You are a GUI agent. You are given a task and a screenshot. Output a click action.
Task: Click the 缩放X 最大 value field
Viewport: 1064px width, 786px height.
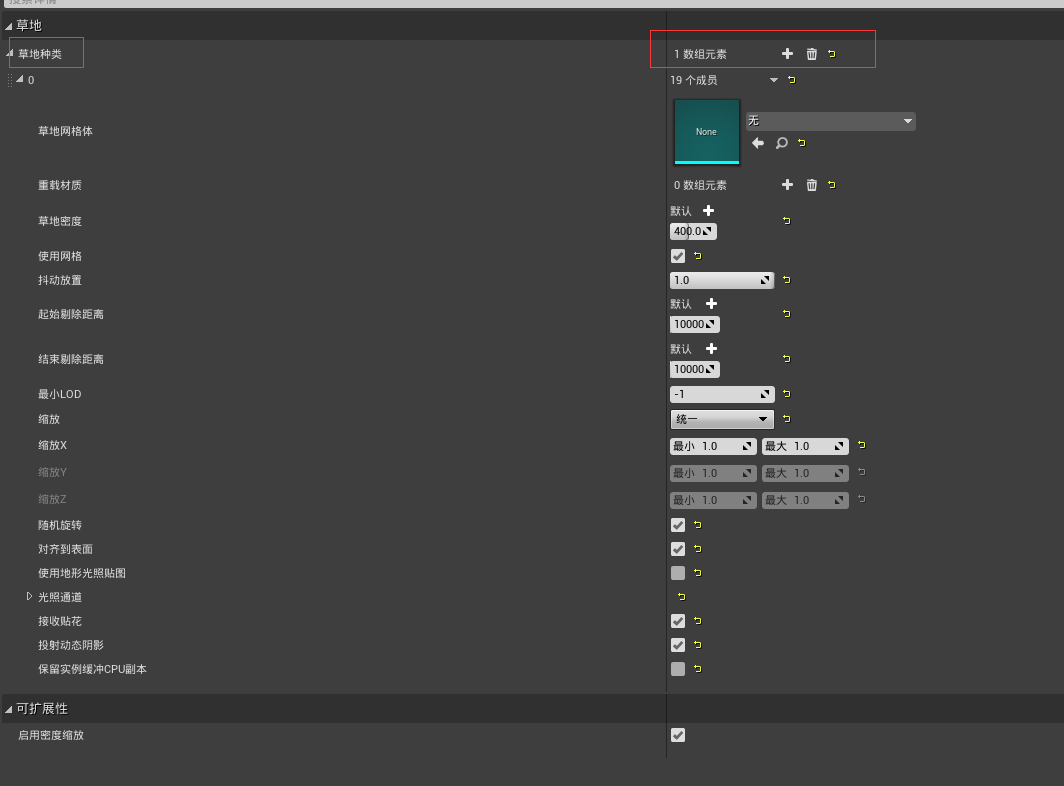point(805,446)
